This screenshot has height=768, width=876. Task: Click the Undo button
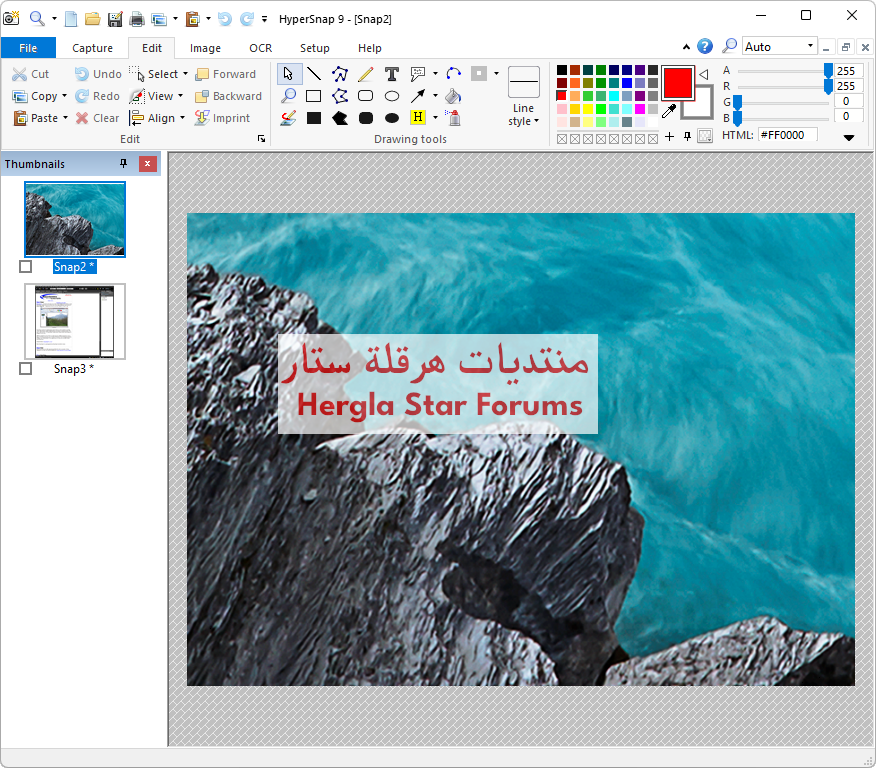pyautogui.click(x=98, y=74)
